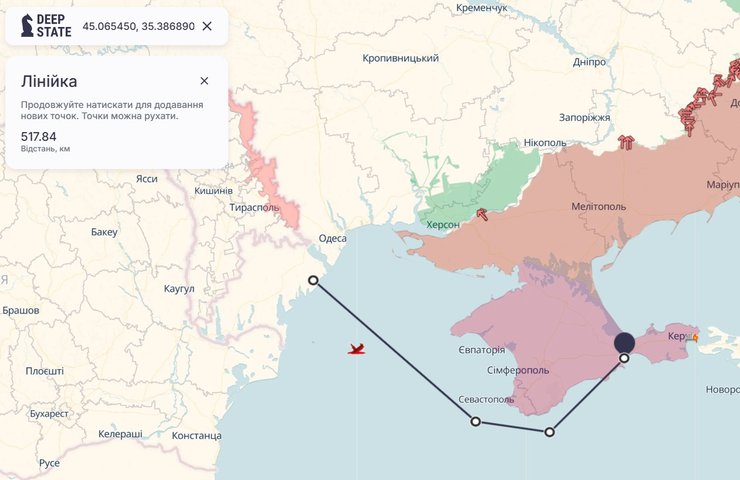Viewport: 740px width, 480px height.
Task: Click the red attack arrow near Херсон
Action: [x=482, y=214]
